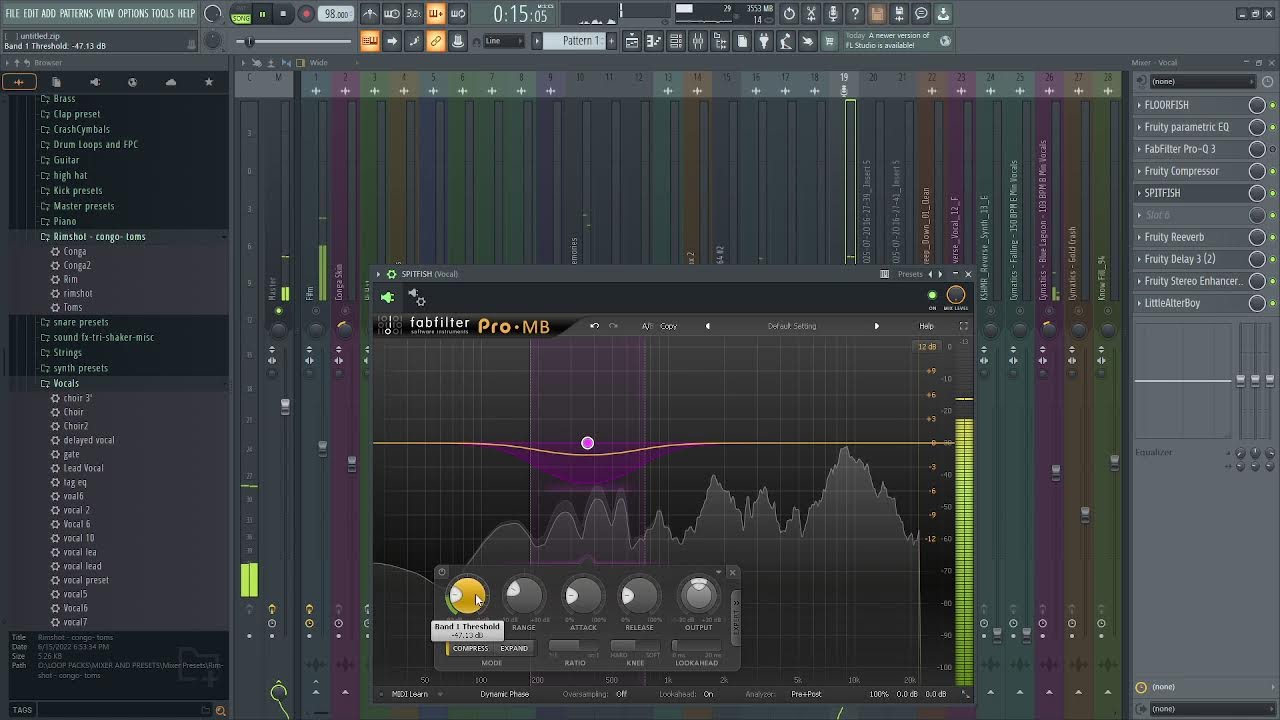Image resolution: width=1280 pixels, height=720 pixels.
Task: Select COMPRESS mode
Action: pyautogui.click(x=470, y=648)
